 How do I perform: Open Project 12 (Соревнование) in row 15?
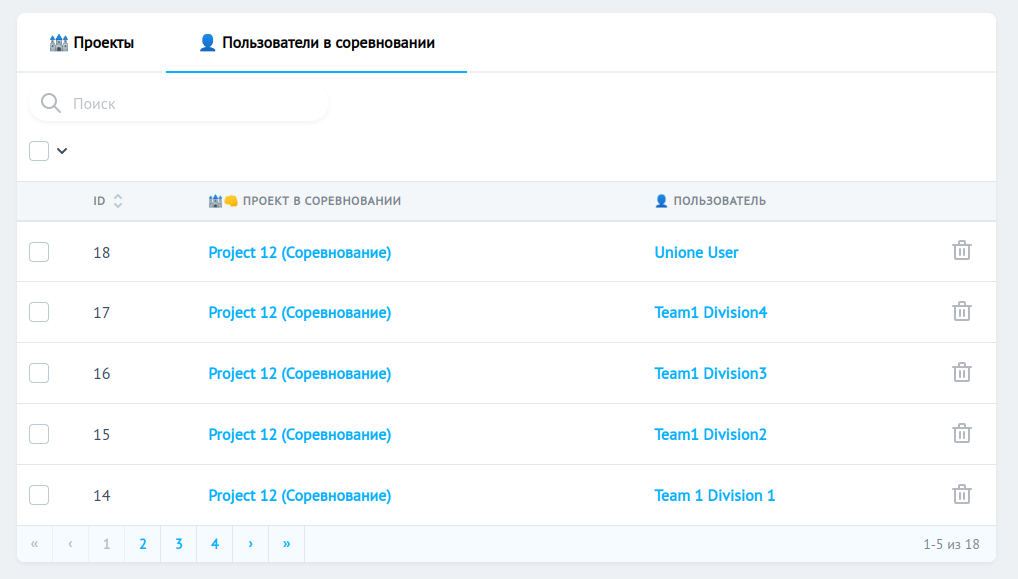coord(299,433)
